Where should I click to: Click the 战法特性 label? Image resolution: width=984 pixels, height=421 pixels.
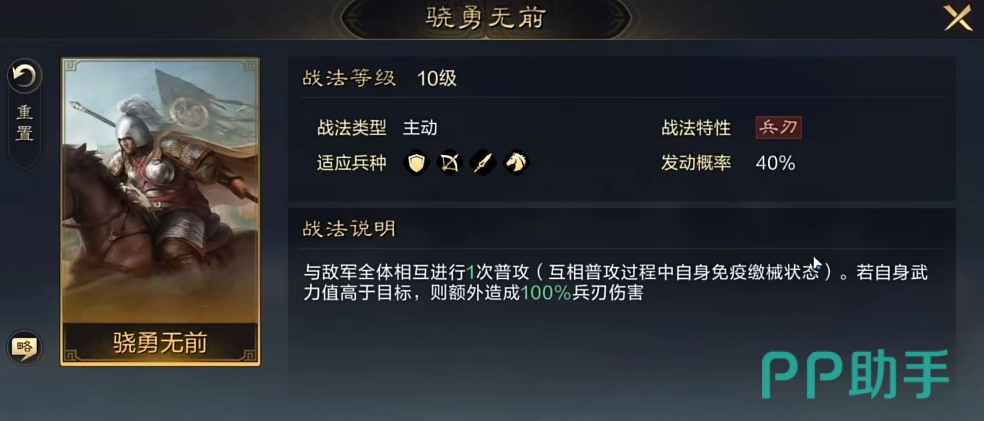coord(695,128)
